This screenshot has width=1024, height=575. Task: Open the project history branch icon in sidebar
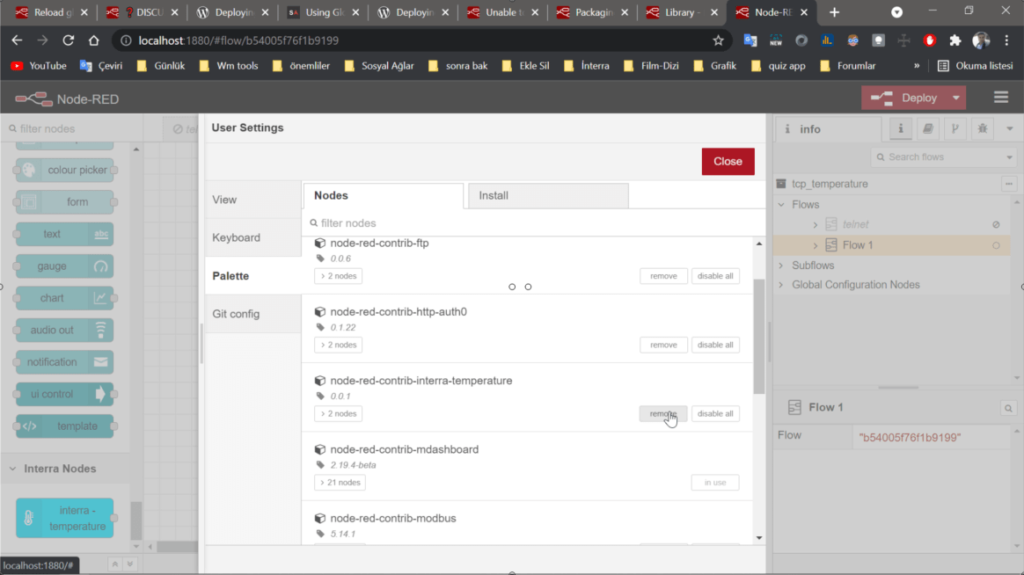(955, 129)
